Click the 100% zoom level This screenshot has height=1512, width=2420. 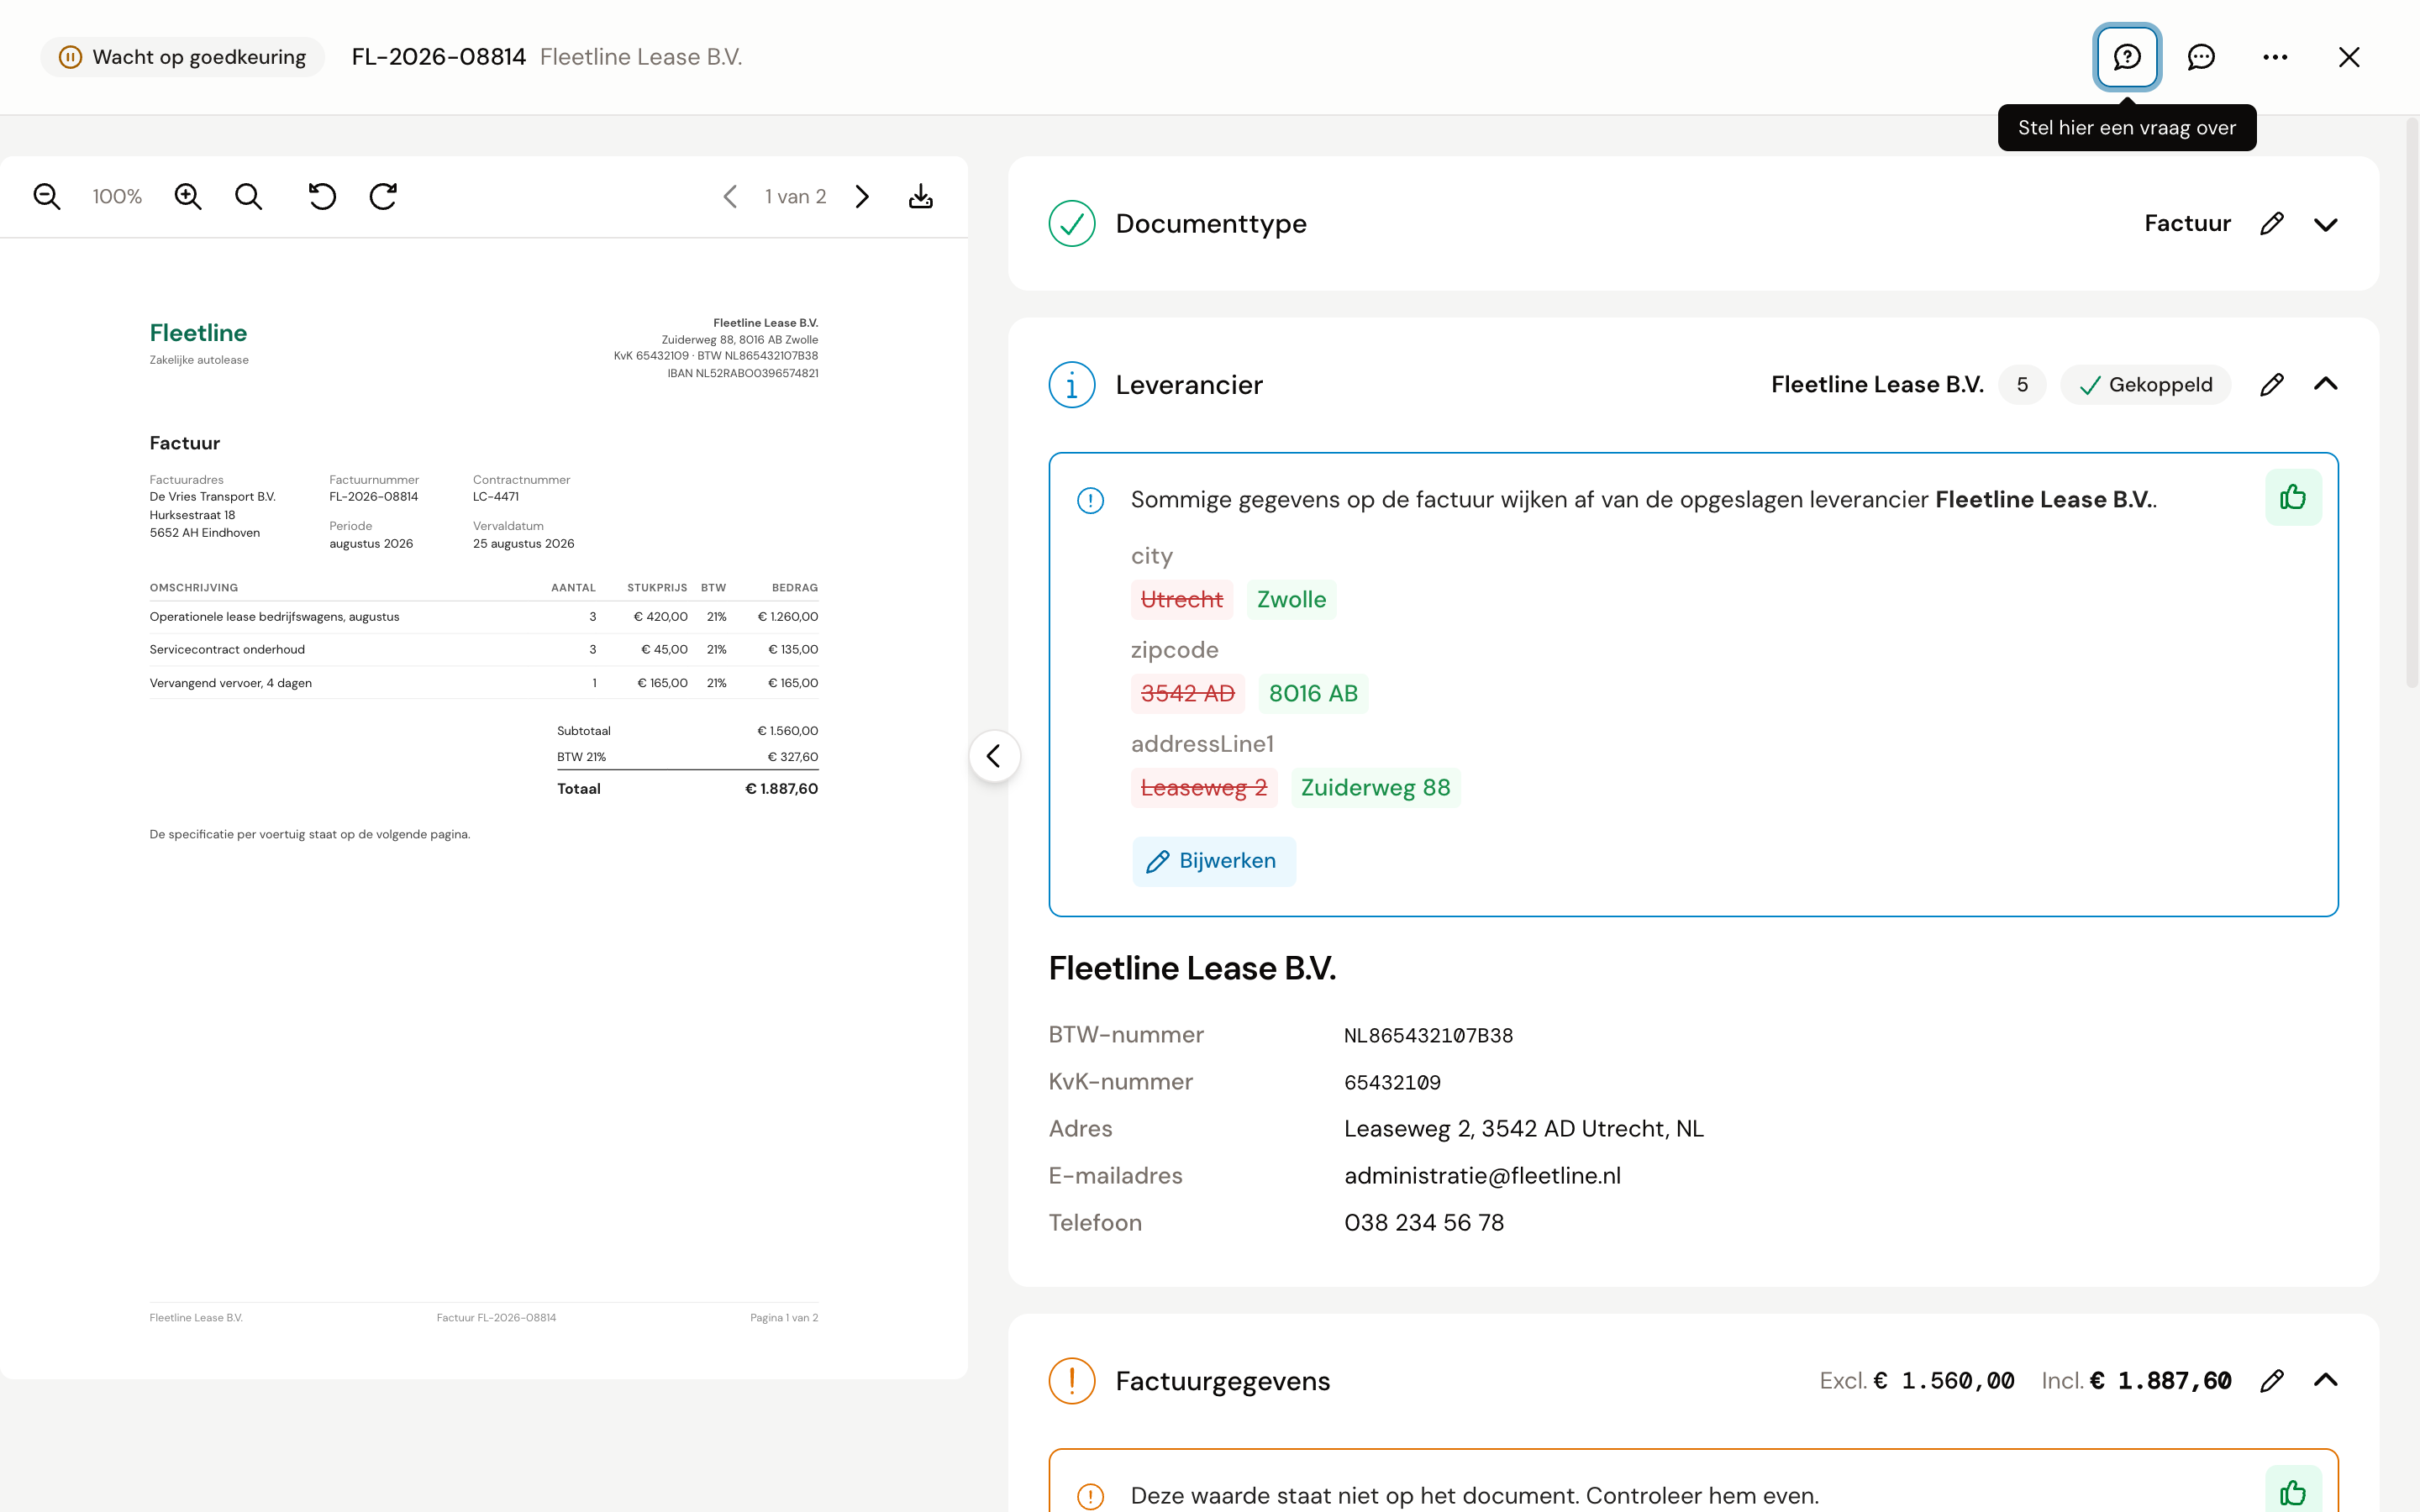click(x=117, y=197)
